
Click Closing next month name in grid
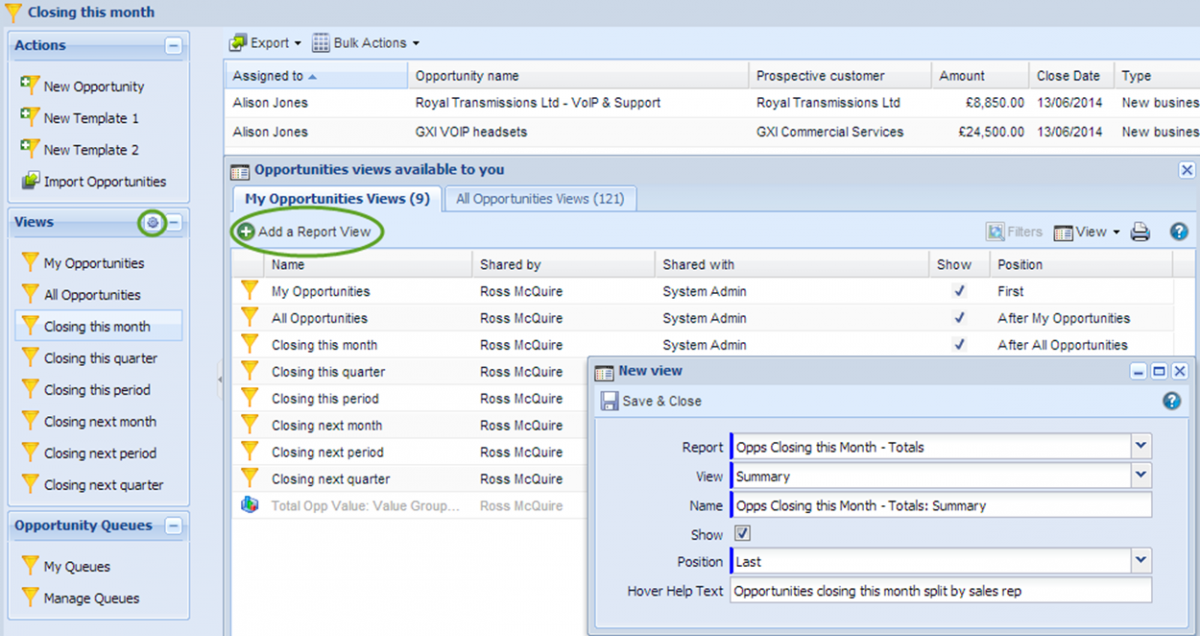click(327, 425)
